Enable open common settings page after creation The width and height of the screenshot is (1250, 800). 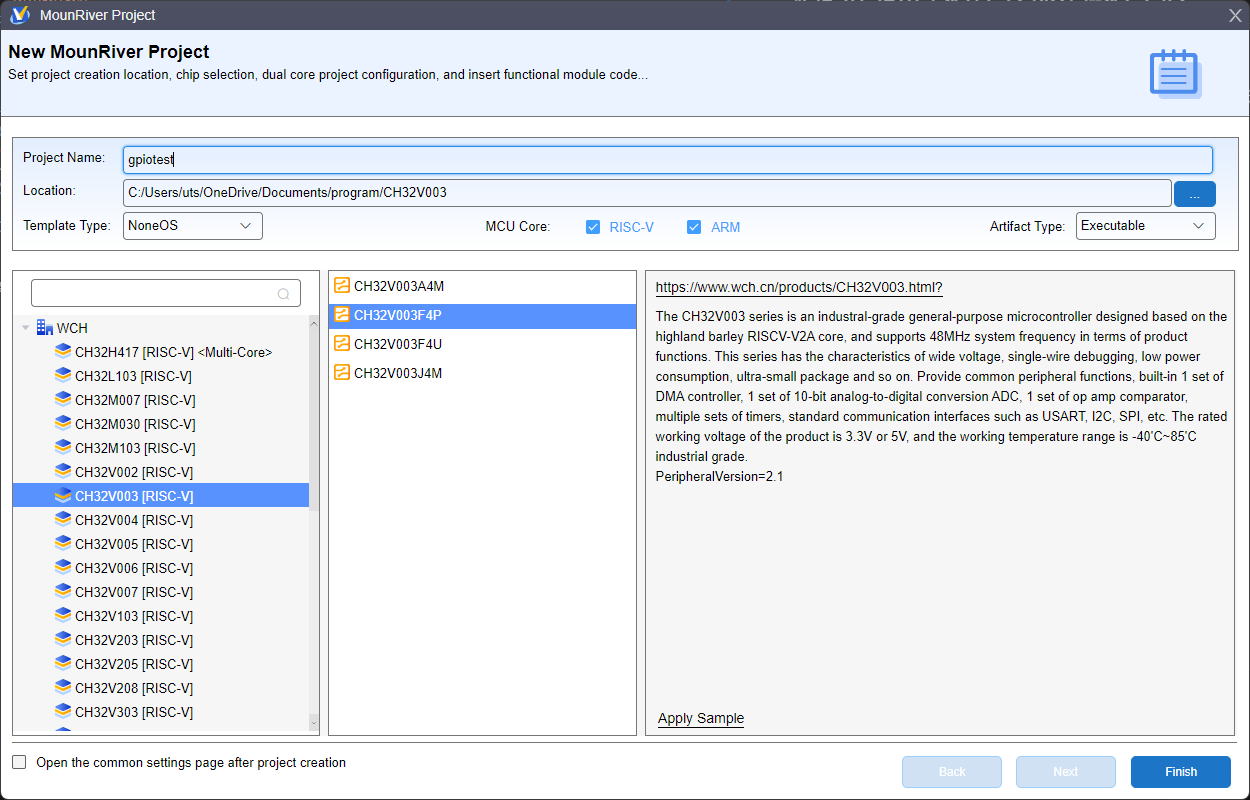click(x=20, y=763)
